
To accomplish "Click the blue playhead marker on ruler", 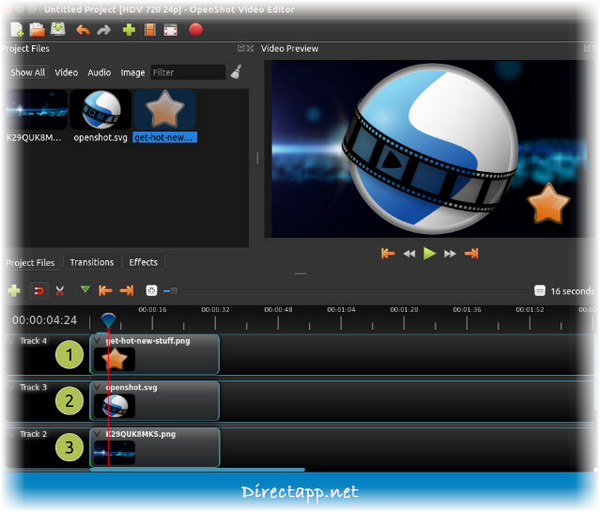I will pos(108,321).
